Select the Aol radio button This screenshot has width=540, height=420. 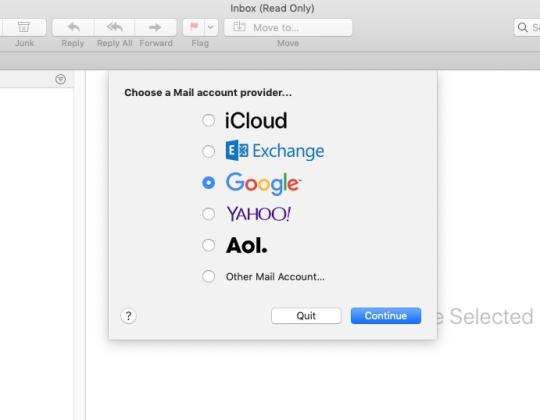[208, 245]
